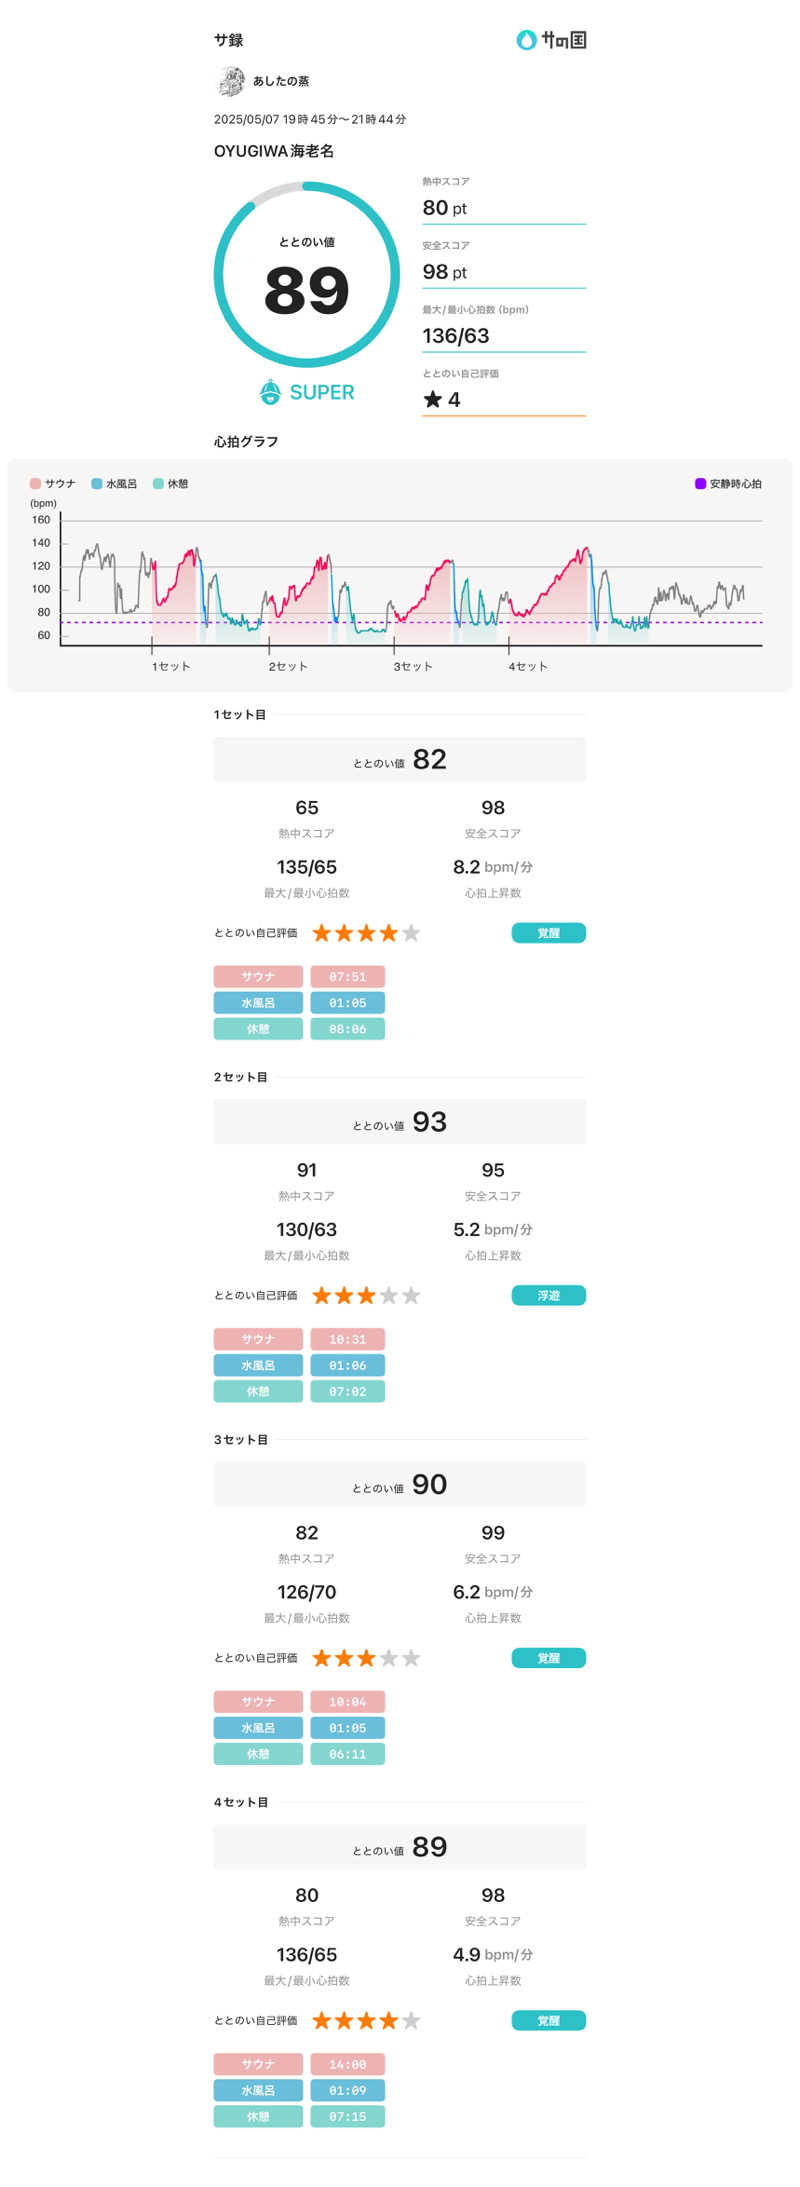Select the first star in set 1 rating
Screen dimensions: 800x2187
point(322,933)
